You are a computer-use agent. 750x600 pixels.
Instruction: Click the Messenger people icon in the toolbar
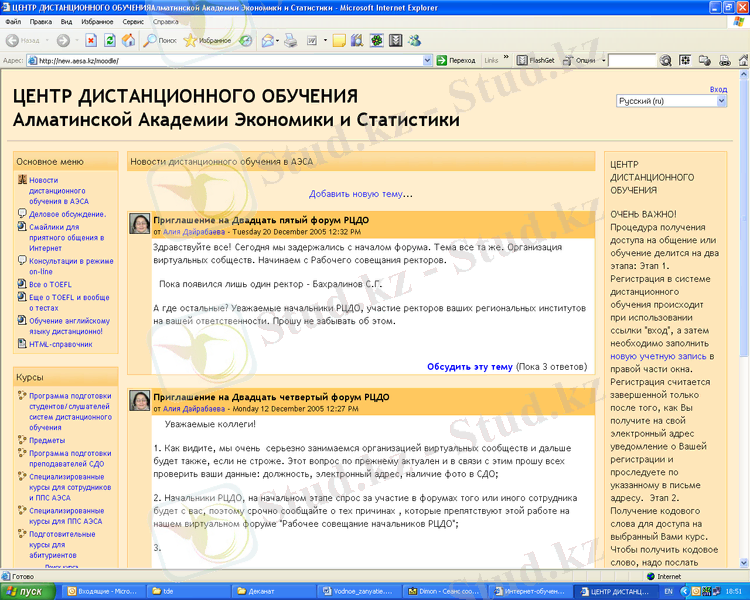click(x=414, y=41)
